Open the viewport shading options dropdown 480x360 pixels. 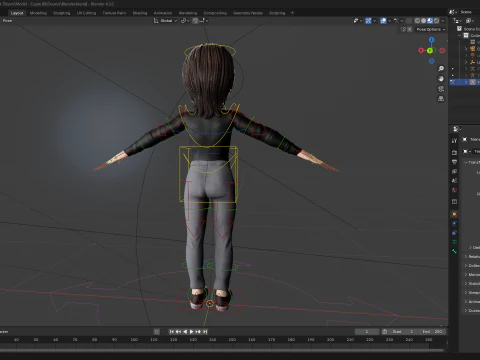(443, 21)
